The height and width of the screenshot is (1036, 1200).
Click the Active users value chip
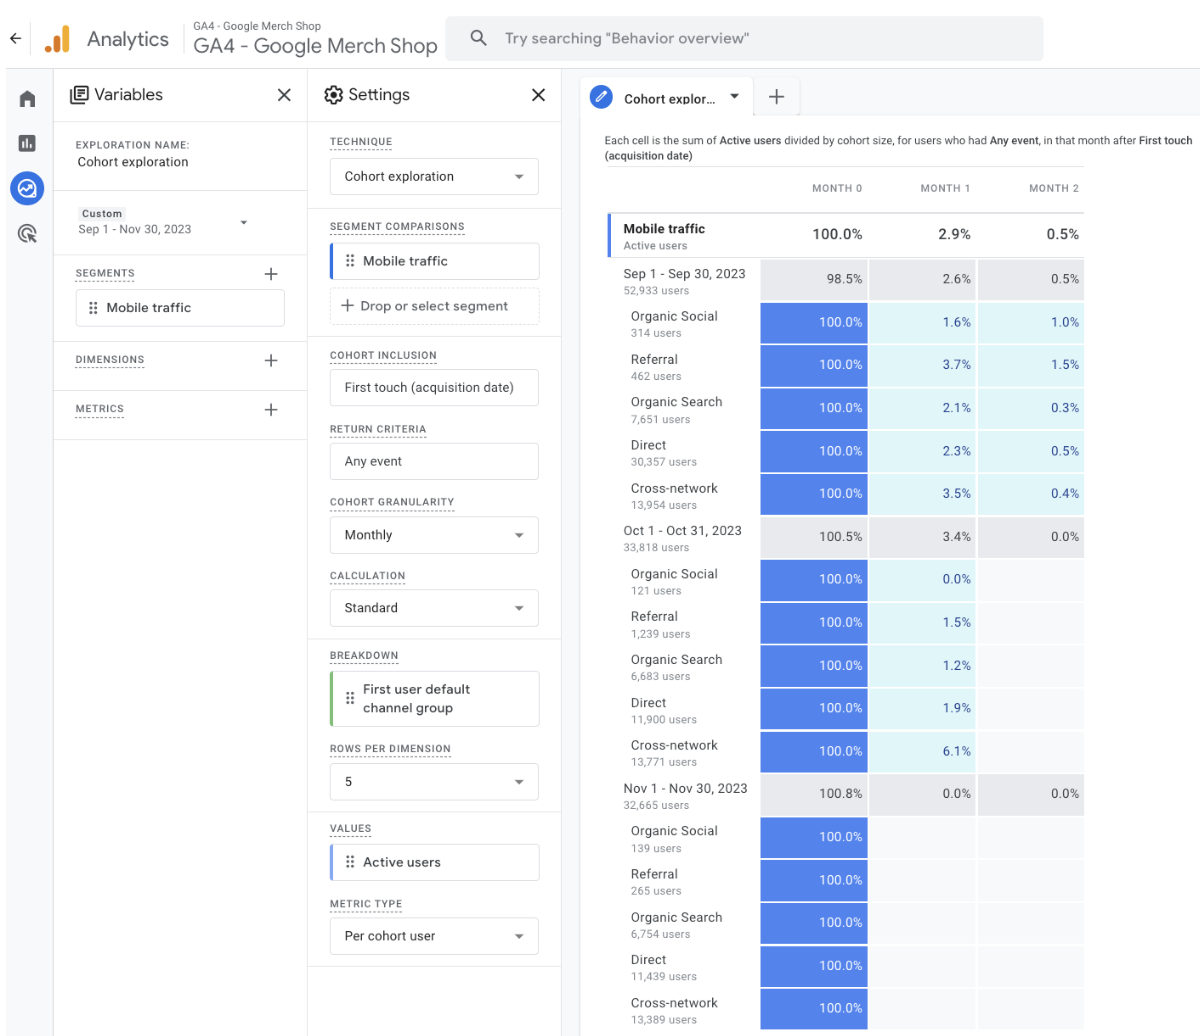tap(434, 862)
